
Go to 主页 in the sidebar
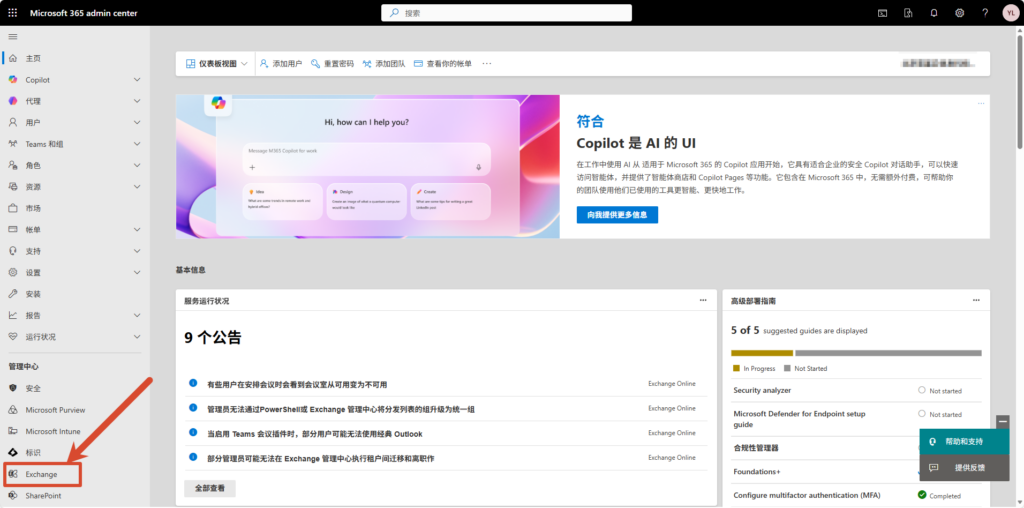pyautogui.click(x=33, y=58)
